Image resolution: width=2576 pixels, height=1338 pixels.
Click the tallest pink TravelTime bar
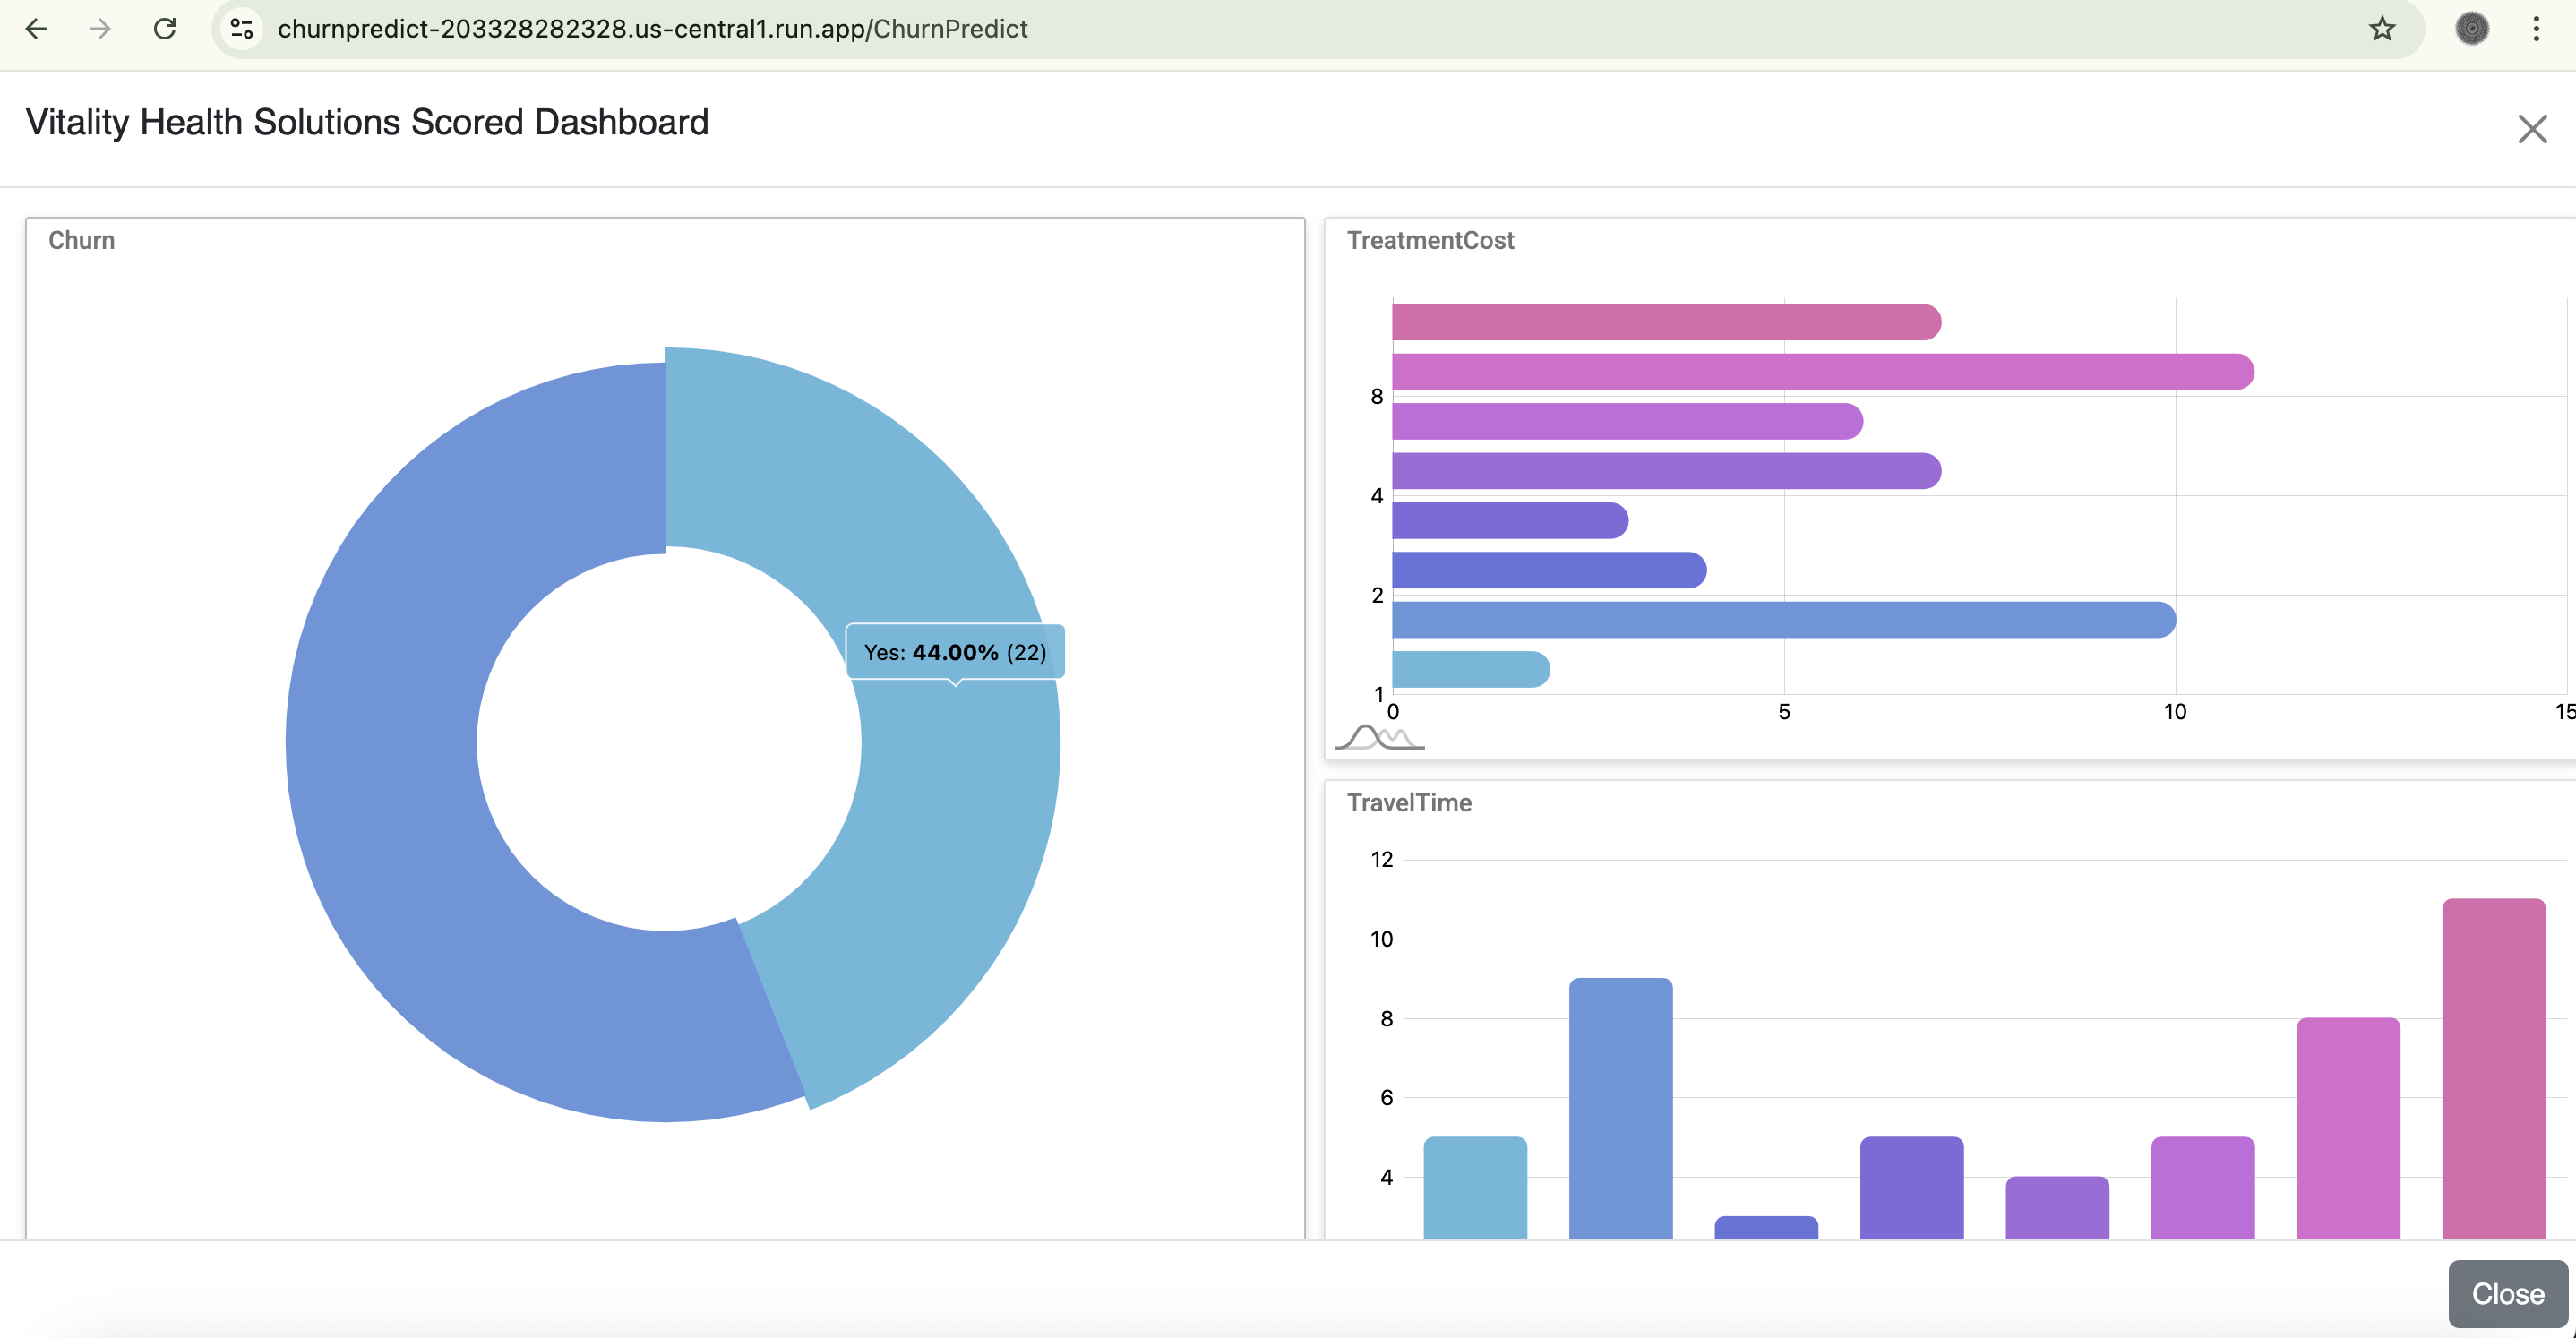[2493, 1070]
